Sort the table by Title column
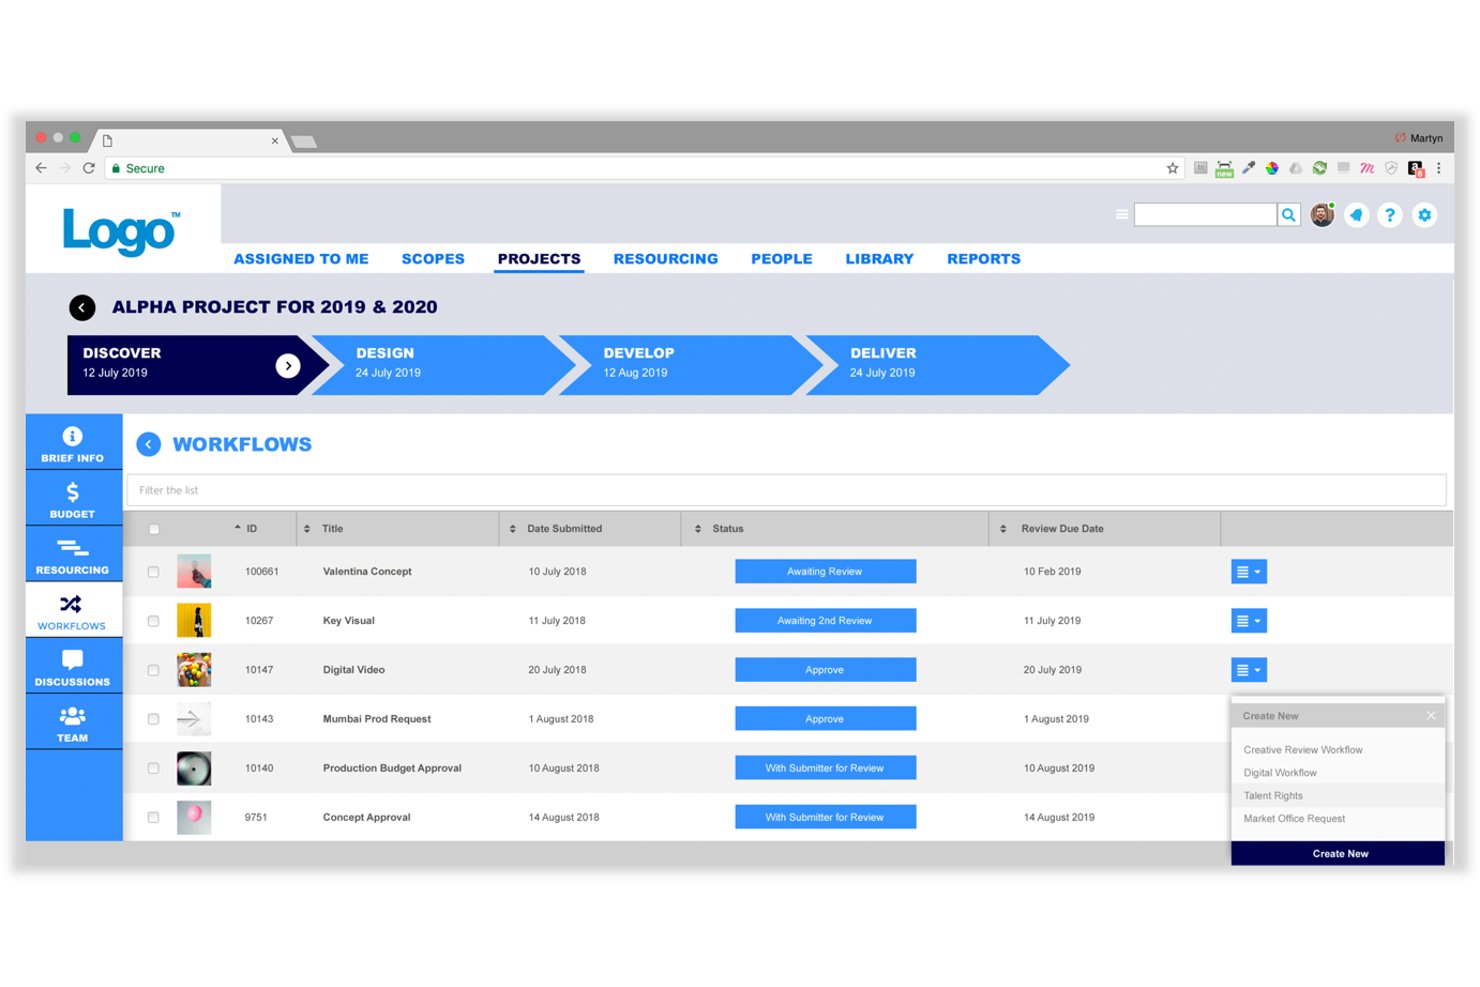 coord(324,529)
